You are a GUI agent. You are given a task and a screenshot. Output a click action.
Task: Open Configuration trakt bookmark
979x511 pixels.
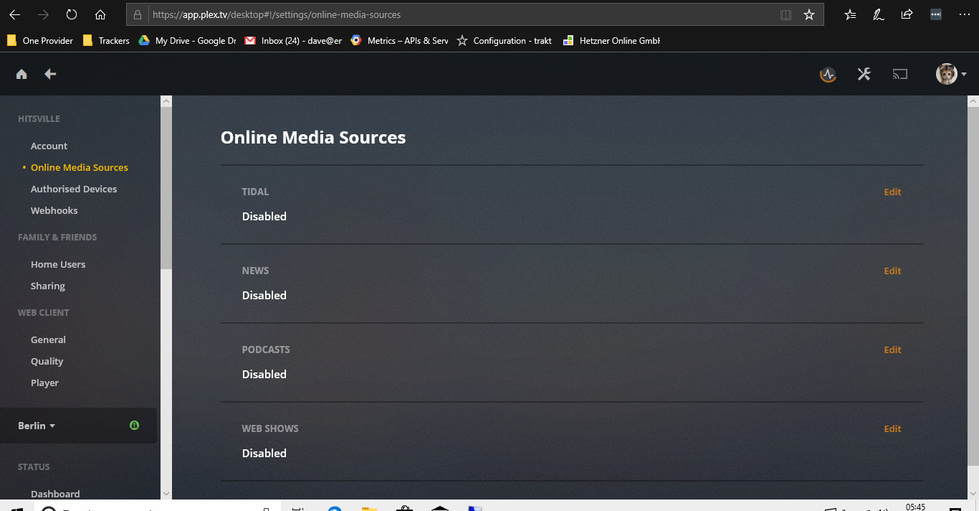(x=505, y=41)
